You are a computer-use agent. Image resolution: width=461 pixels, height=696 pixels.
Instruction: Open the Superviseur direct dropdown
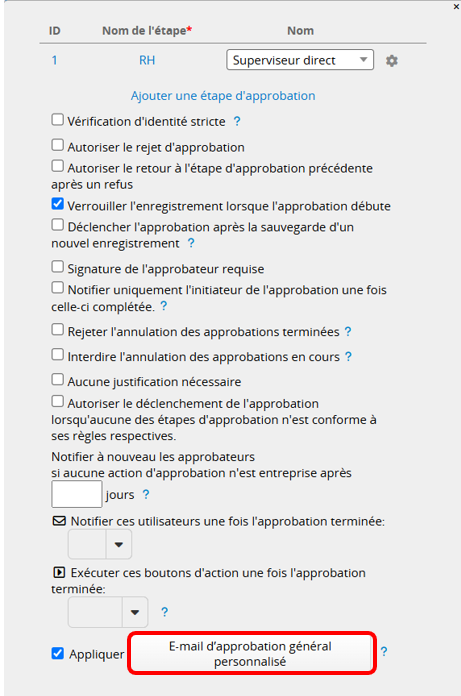[300, 60]
